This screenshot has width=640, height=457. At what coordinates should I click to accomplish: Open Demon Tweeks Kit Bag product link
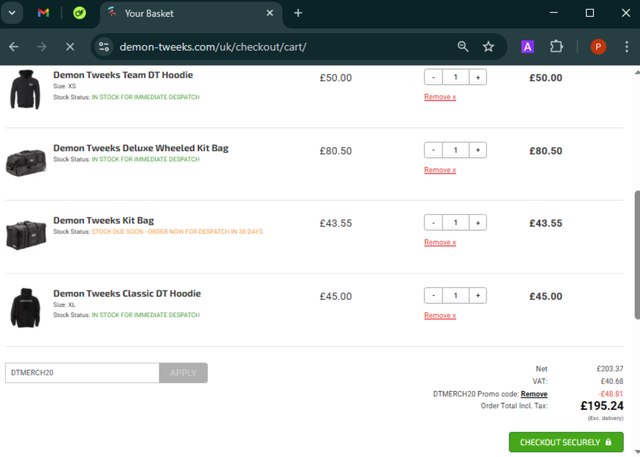[x=104, y=220]
